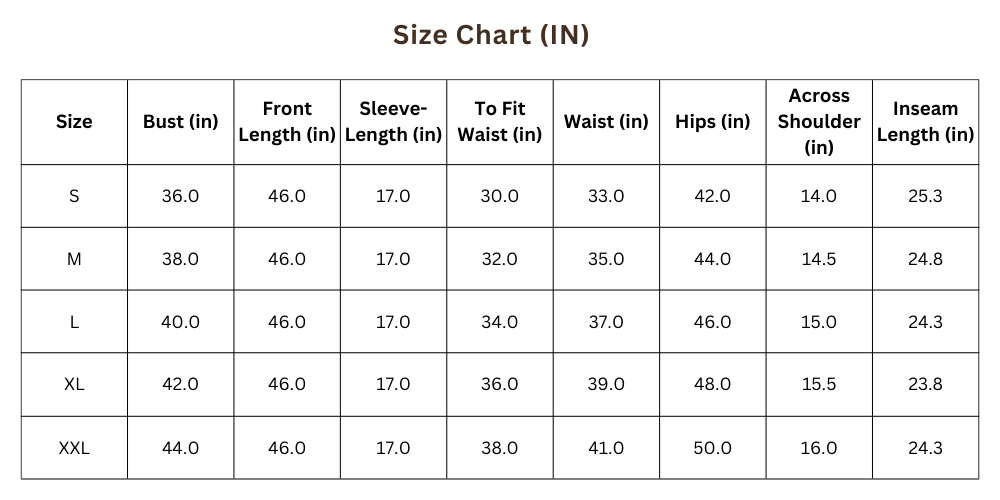1000x500 pixels.
Task: Click the XXL size row label
Action: tap(74, 448)
